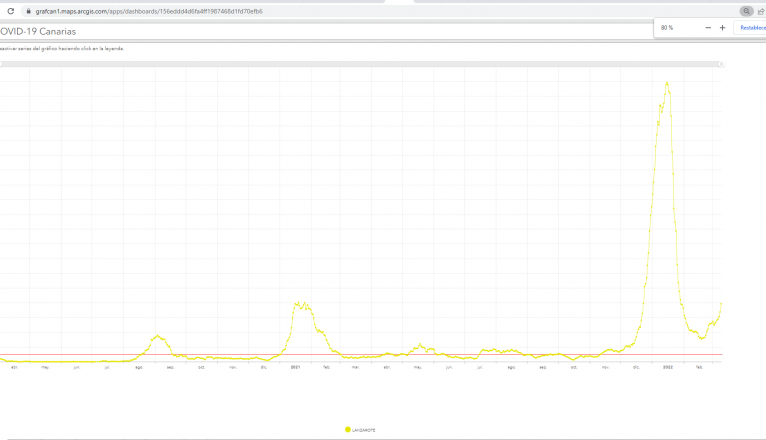
Task: Toggle the LANZAROTE legend series
Action: [360, 430]
